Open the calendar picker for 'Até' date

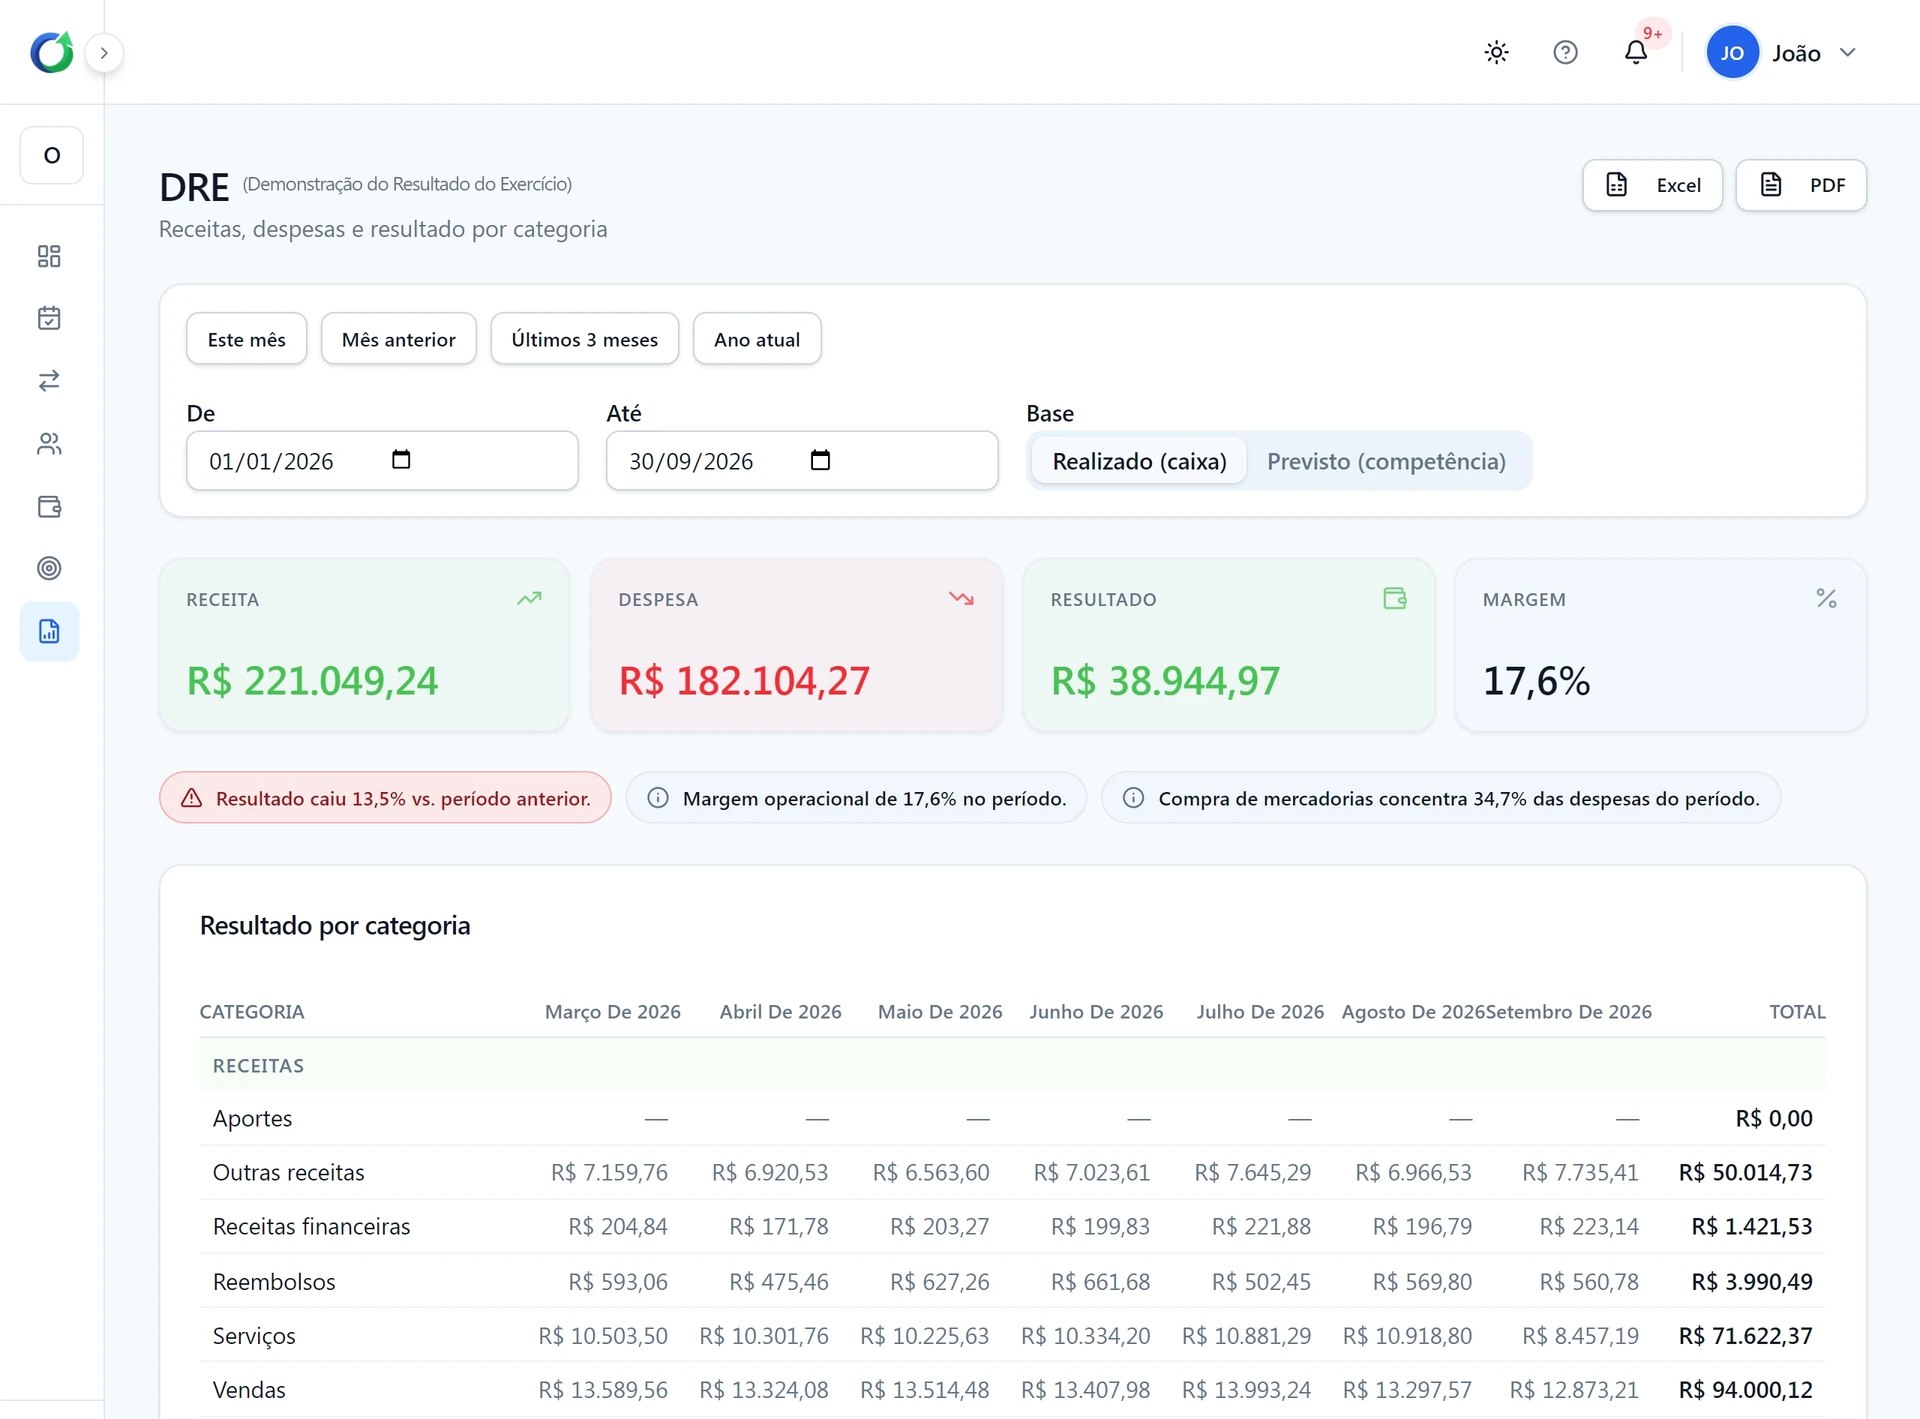(x=820, y=460)
